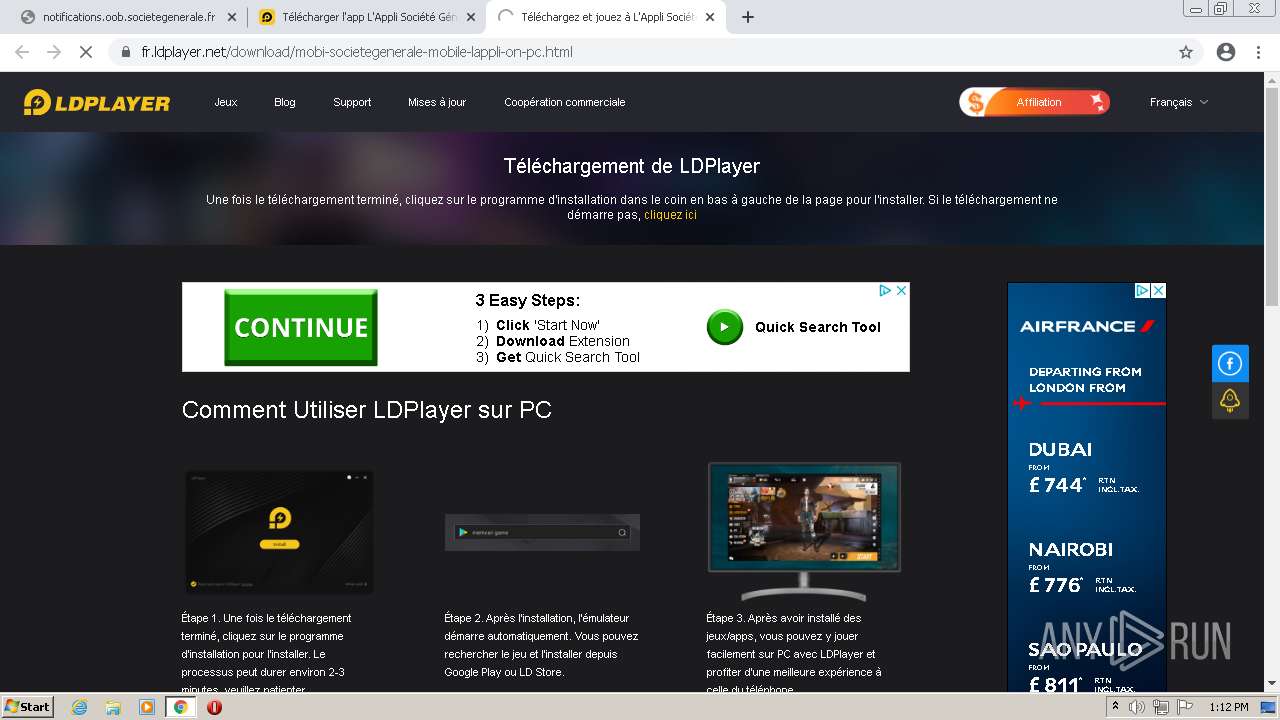Close the Quick Search Tool banner ad
The height and width of the screenshot is (720, 1280).
[901, 290]
